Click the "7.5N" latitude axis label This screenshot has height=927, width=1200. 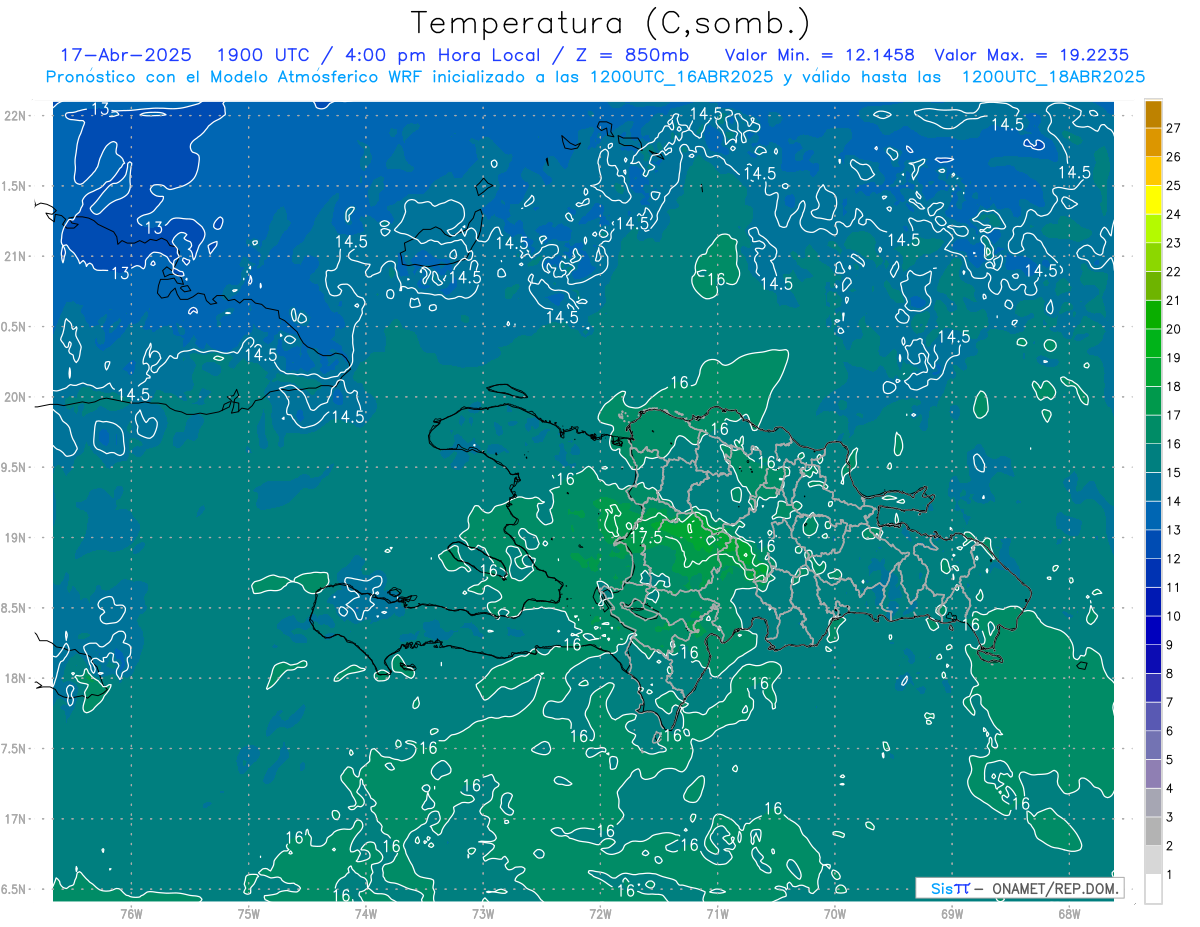(x=15, y=749)
